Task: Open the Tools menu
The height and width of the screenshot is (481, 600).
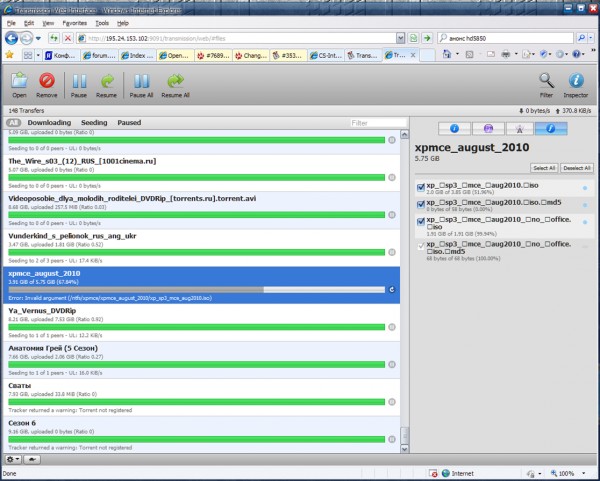Action: 102,23
